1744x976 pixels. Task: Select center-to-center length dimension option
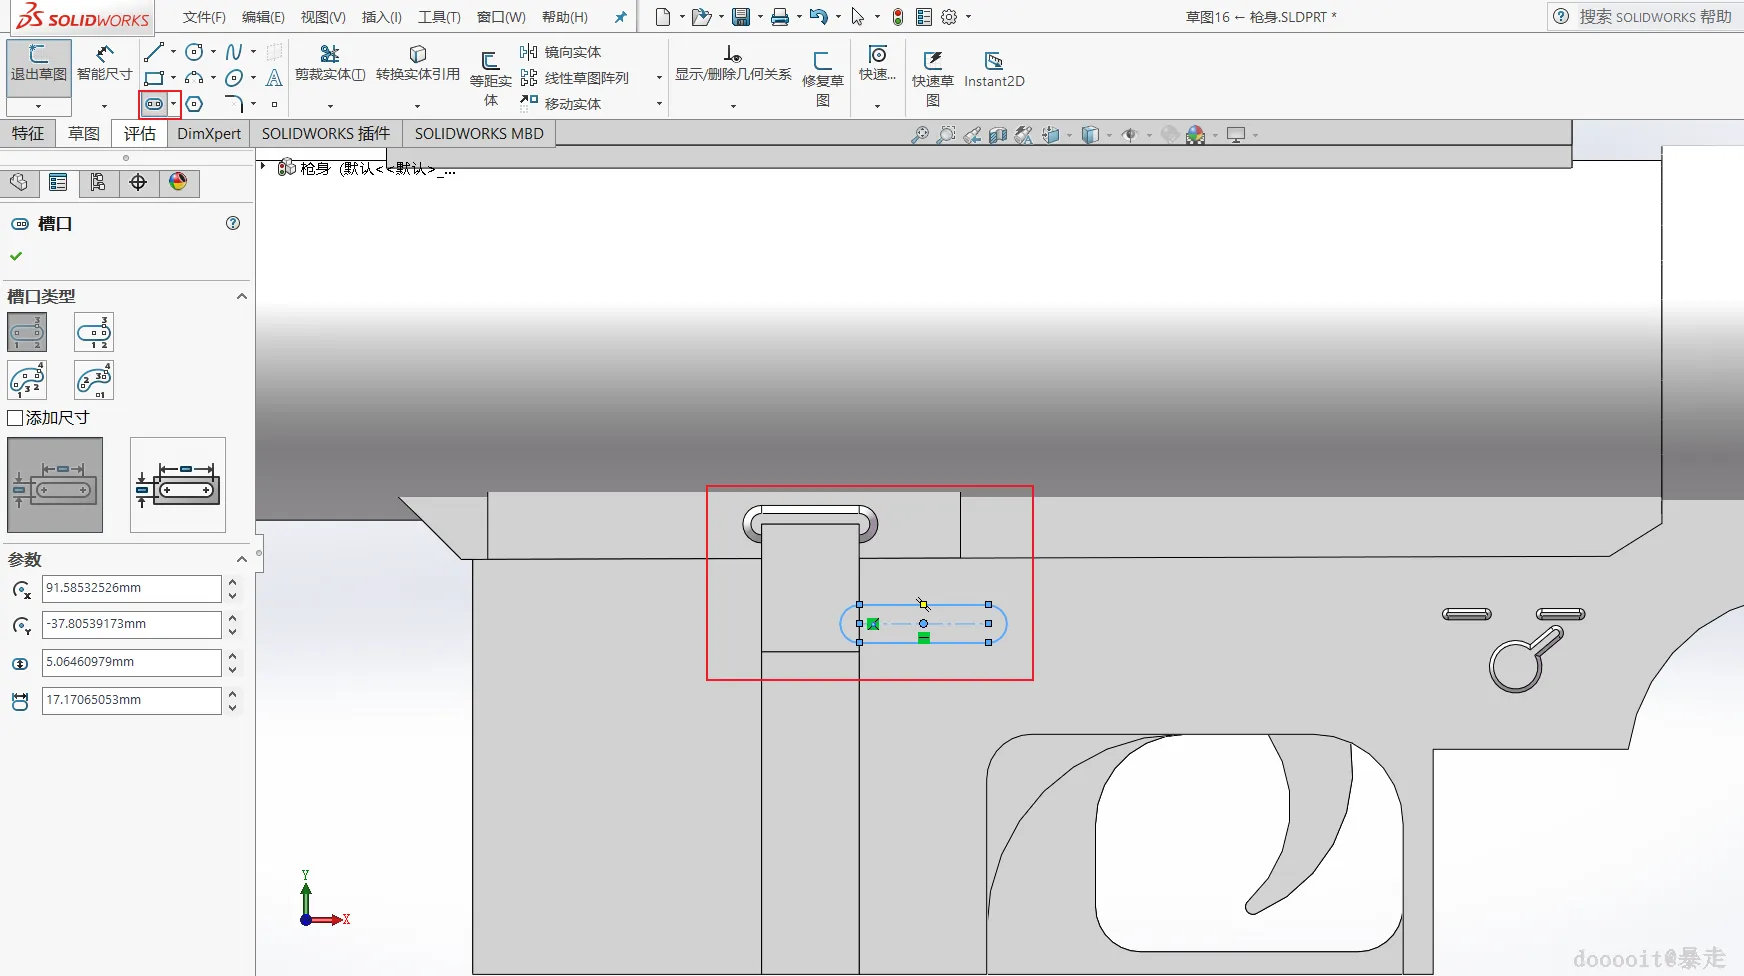point(55,485)
